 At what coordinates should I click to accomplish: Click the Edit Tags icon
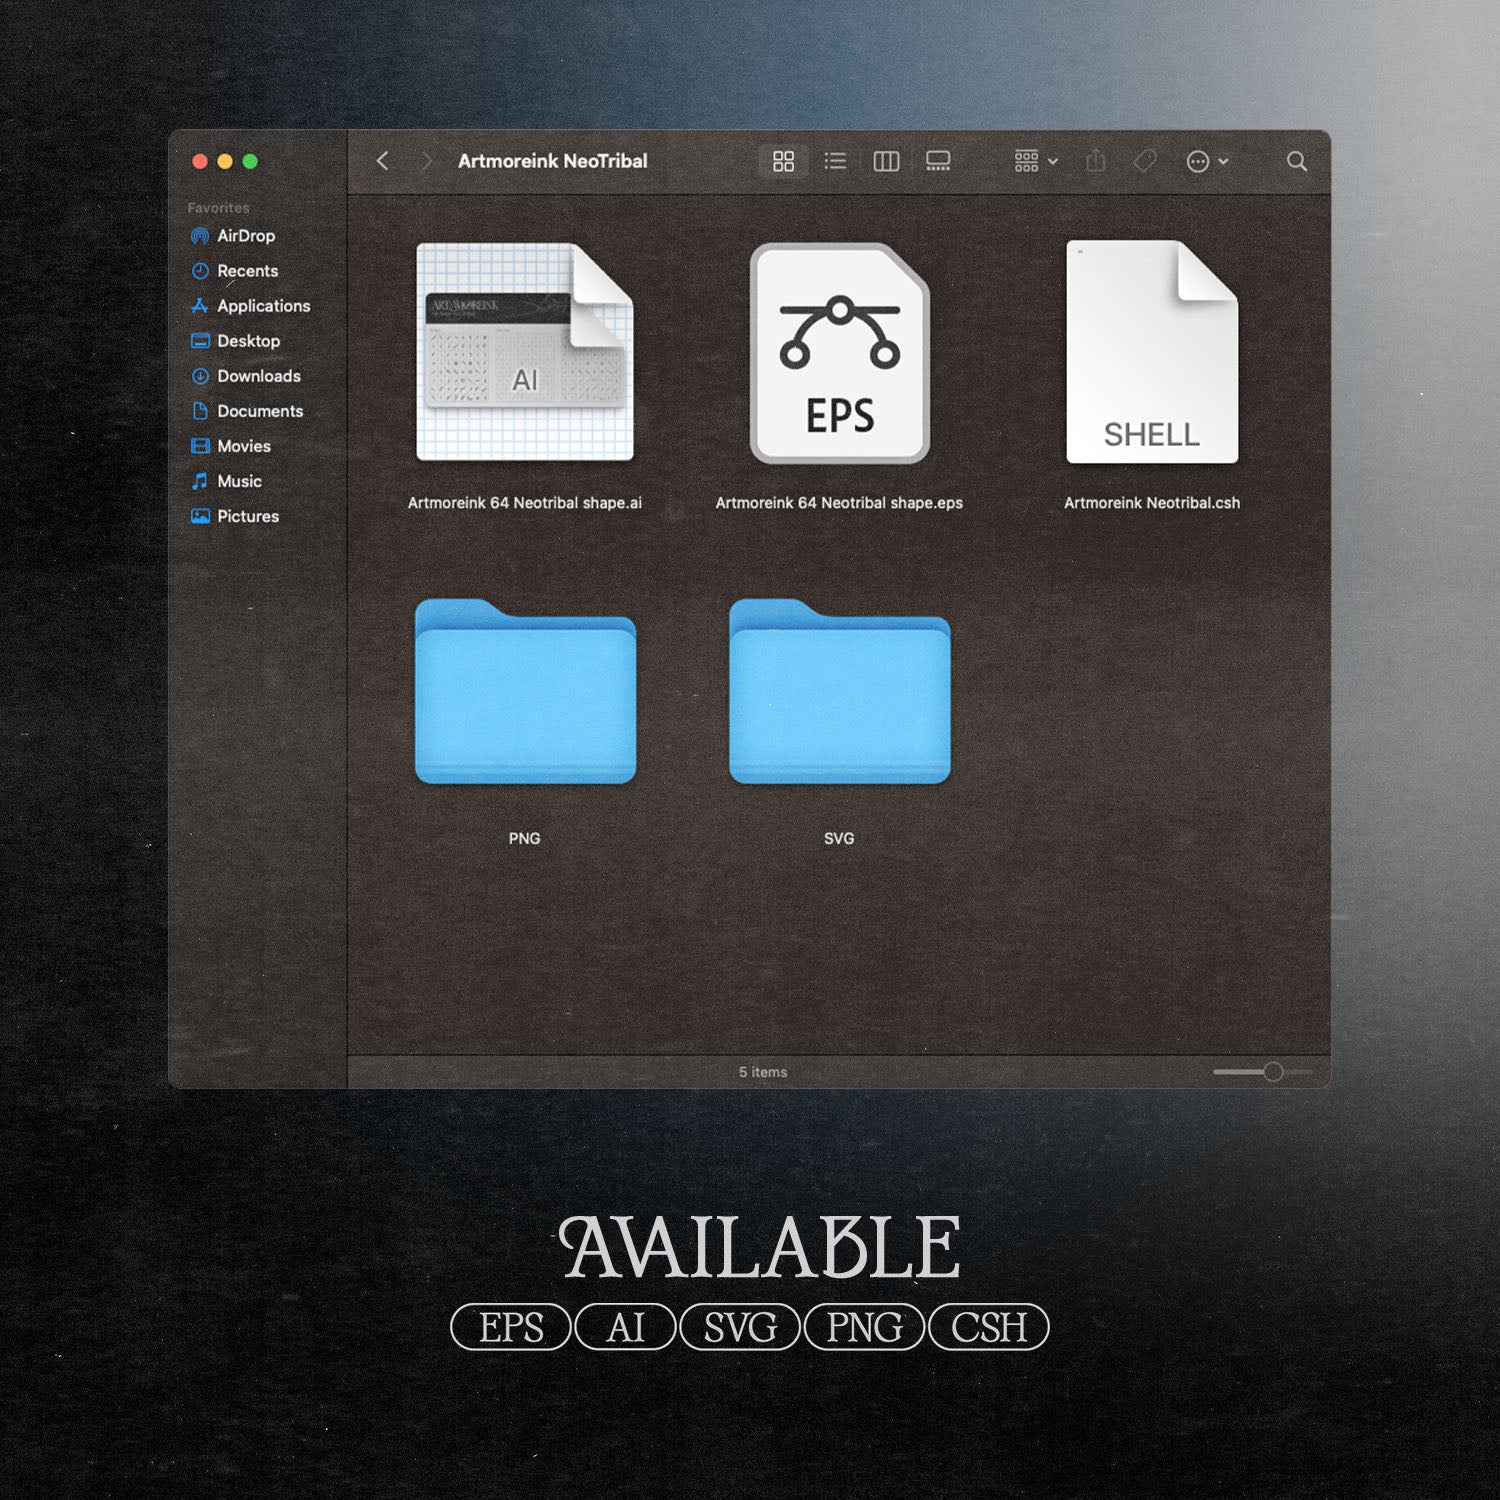[1145, 161]
